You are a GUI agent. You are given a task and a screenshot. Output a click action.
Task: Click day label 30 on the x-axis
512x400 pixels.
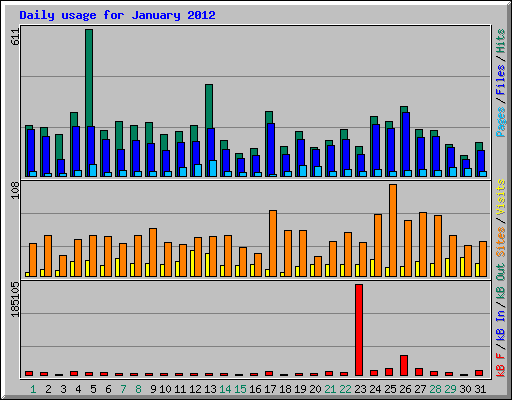tap(465, 389)
